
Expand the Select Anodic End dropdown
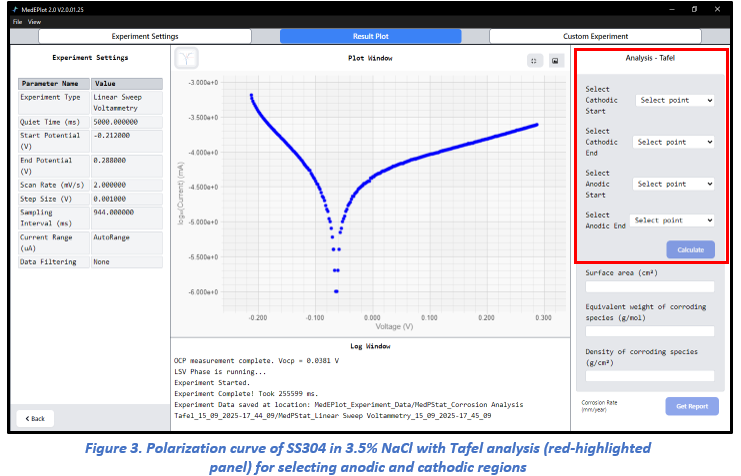pyautogui.click(x=673, y=220)
